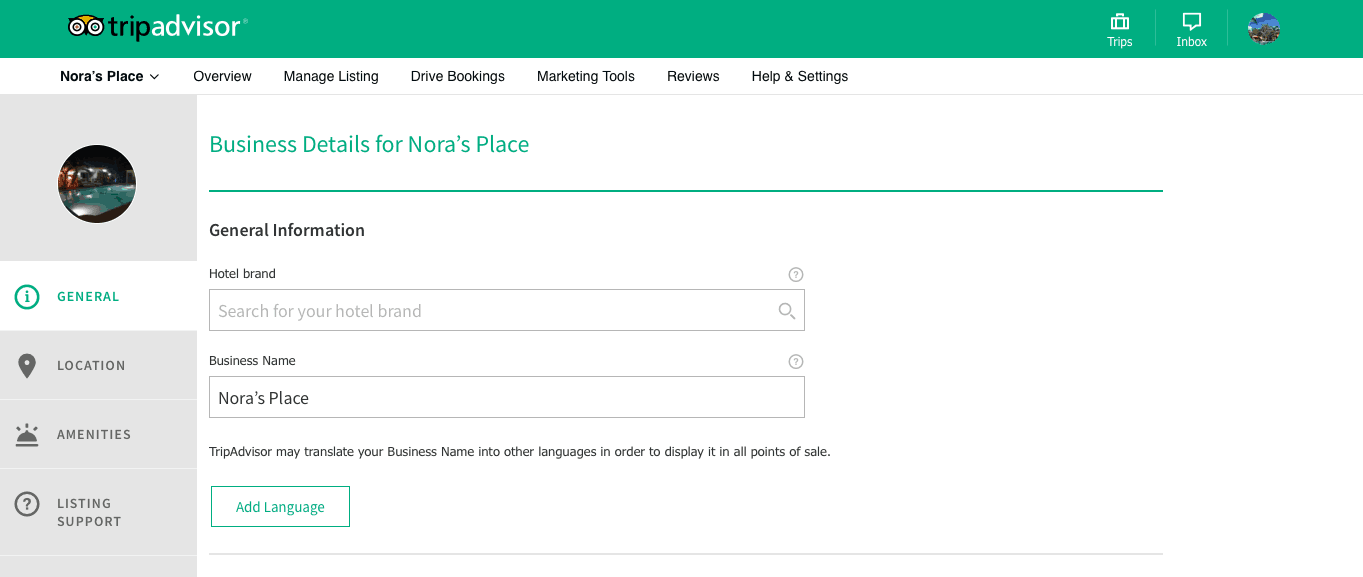1363x577 pixels.
Task: Open the Inbox message icon
Action: coord(1191,22)
